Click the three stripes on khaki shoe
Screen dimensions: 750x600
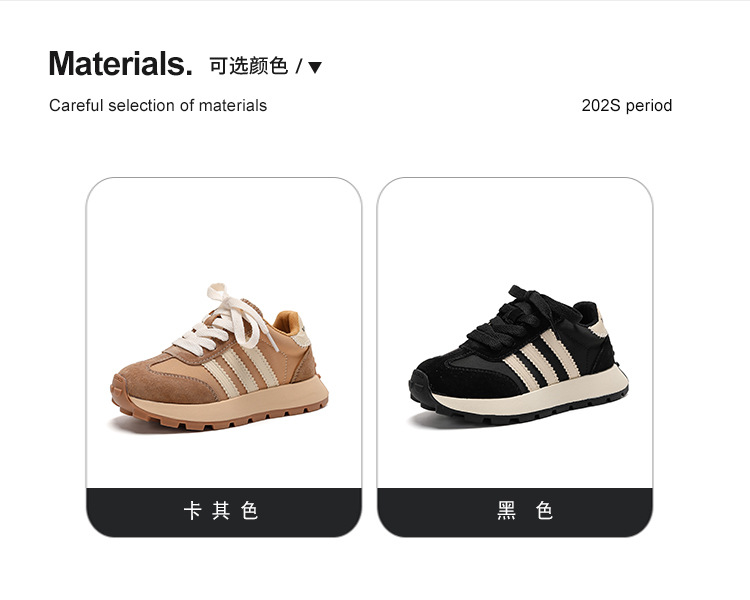242,368
